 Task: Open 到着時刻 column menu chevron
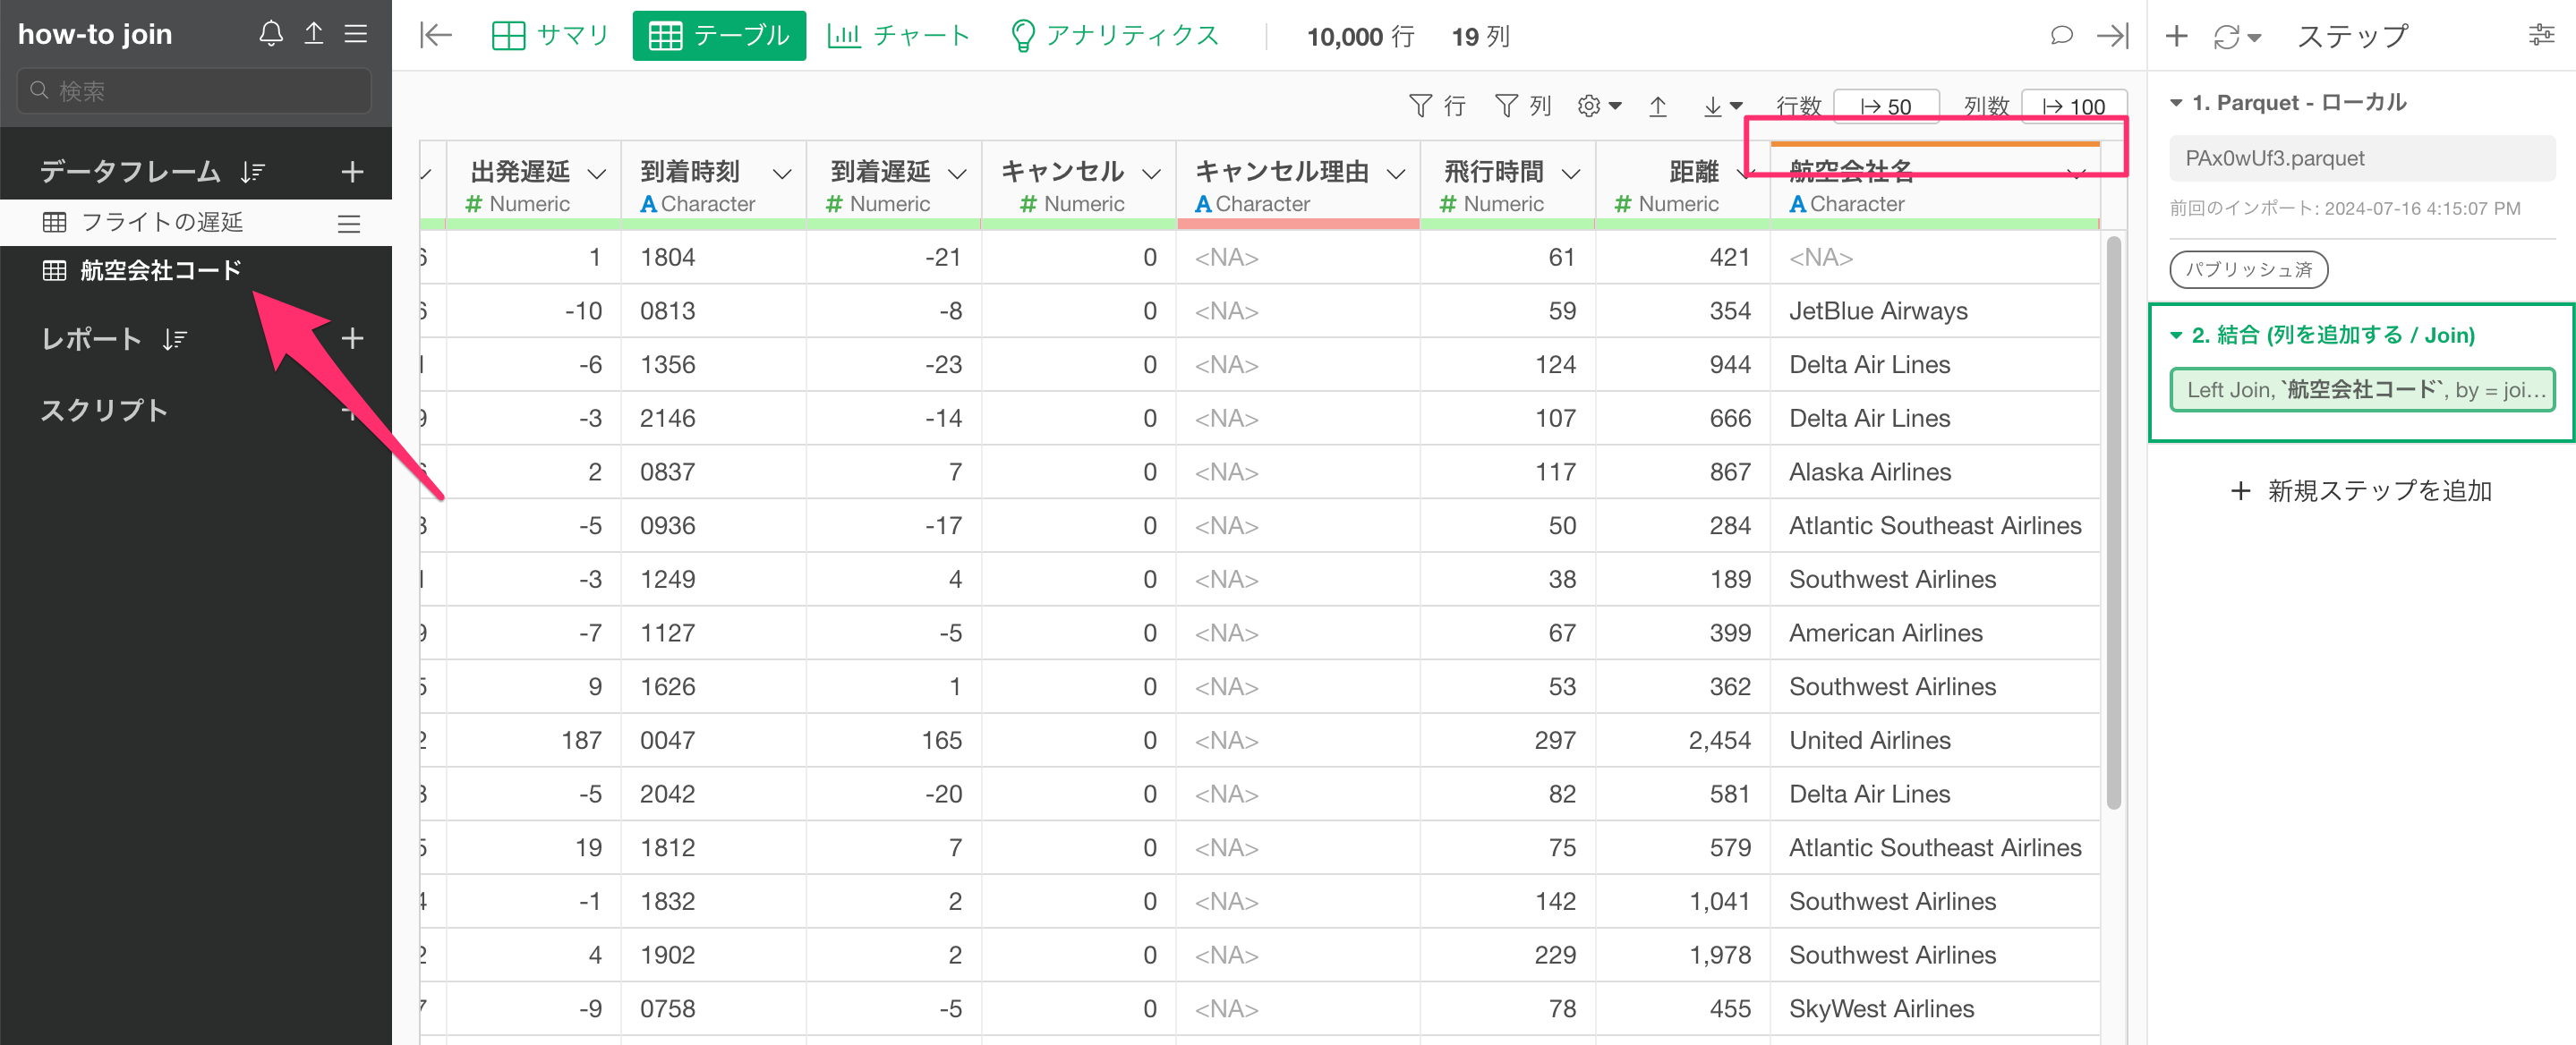pos(783,174)
